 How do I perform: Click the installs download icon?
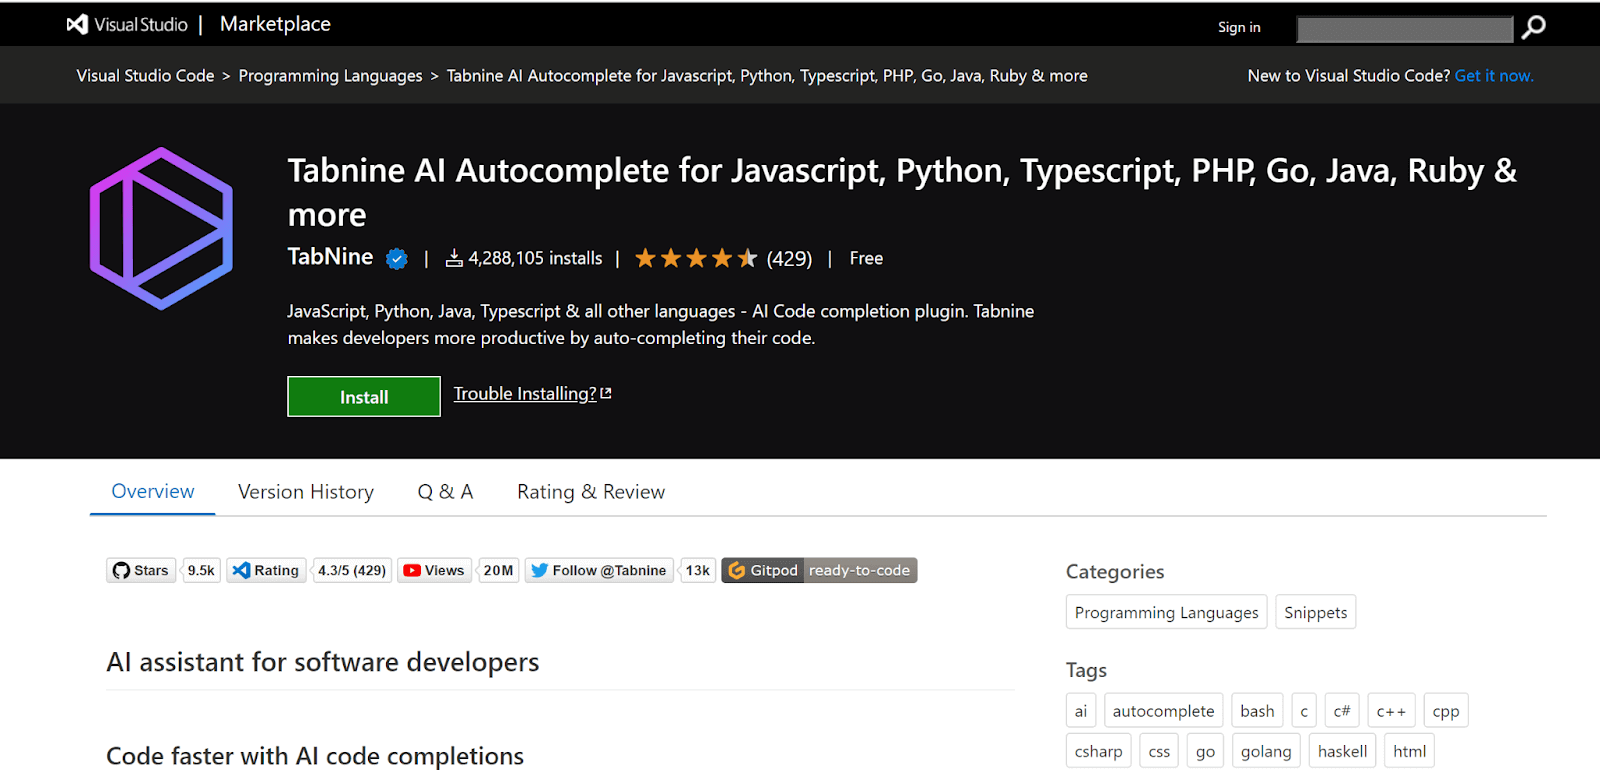tap(454, 258)
